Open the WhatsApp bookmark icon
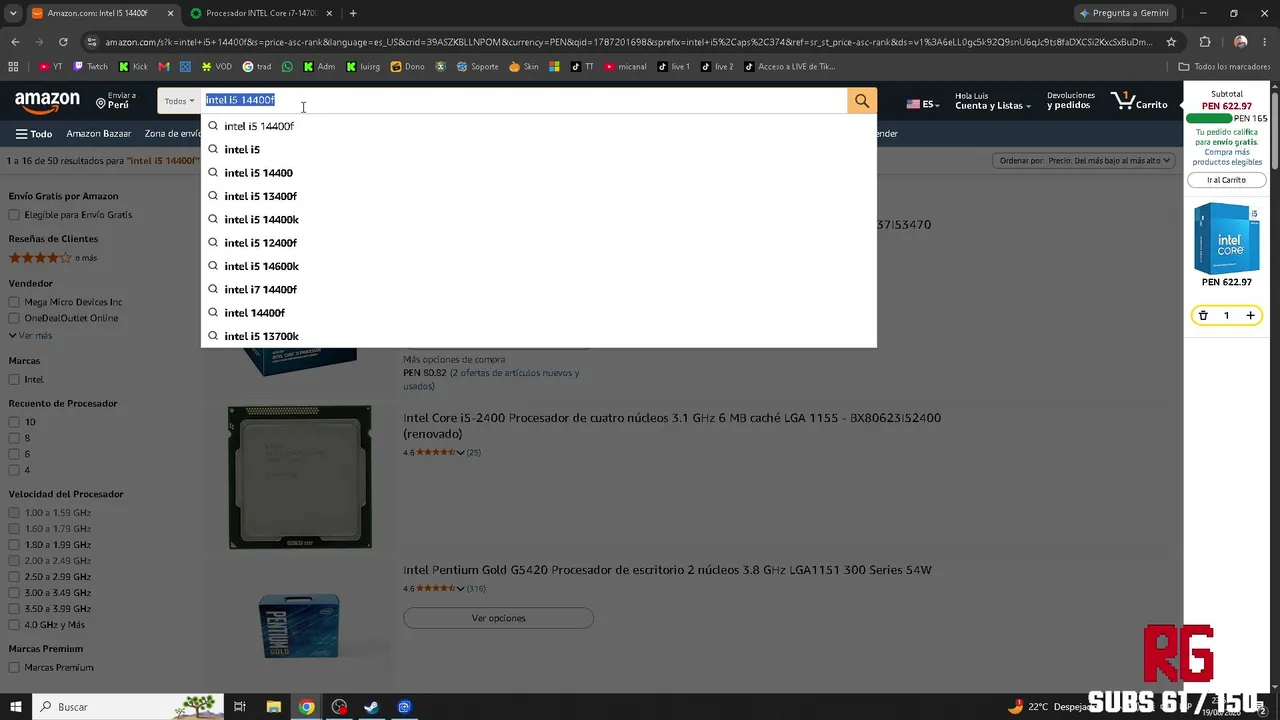 tap(288, 67)
